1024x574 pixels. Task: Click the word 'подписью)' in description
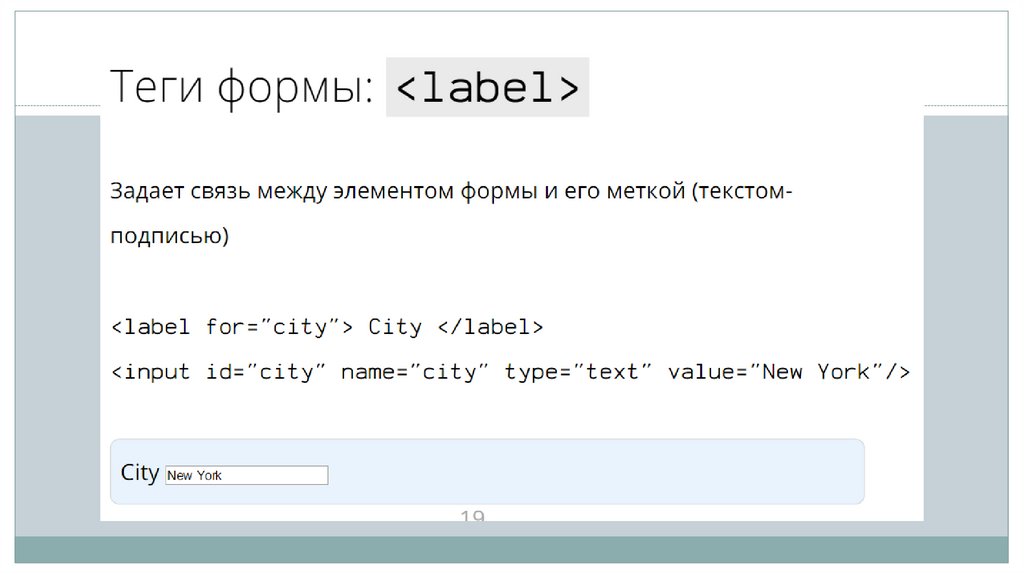coord(169,236)
